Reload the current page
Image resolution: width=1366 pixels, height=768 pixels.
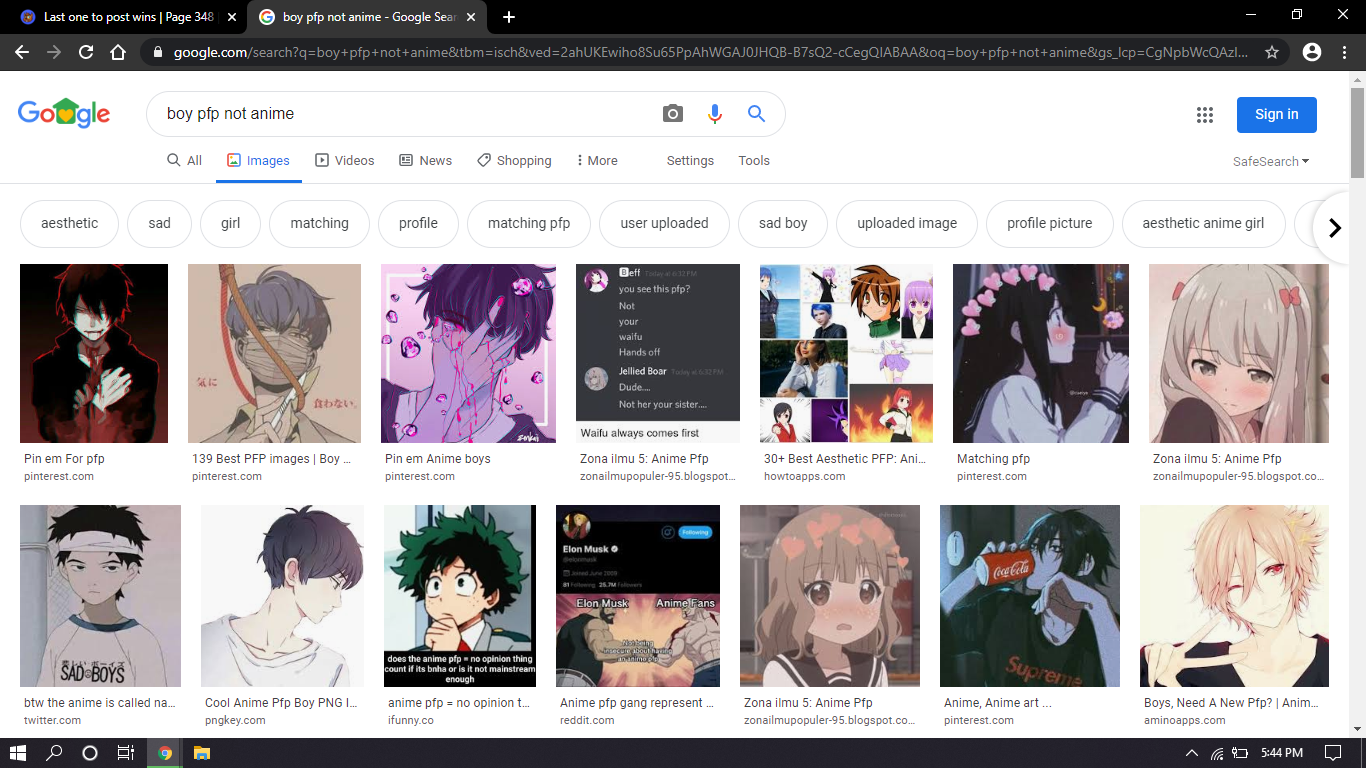[x=86, y=52]
